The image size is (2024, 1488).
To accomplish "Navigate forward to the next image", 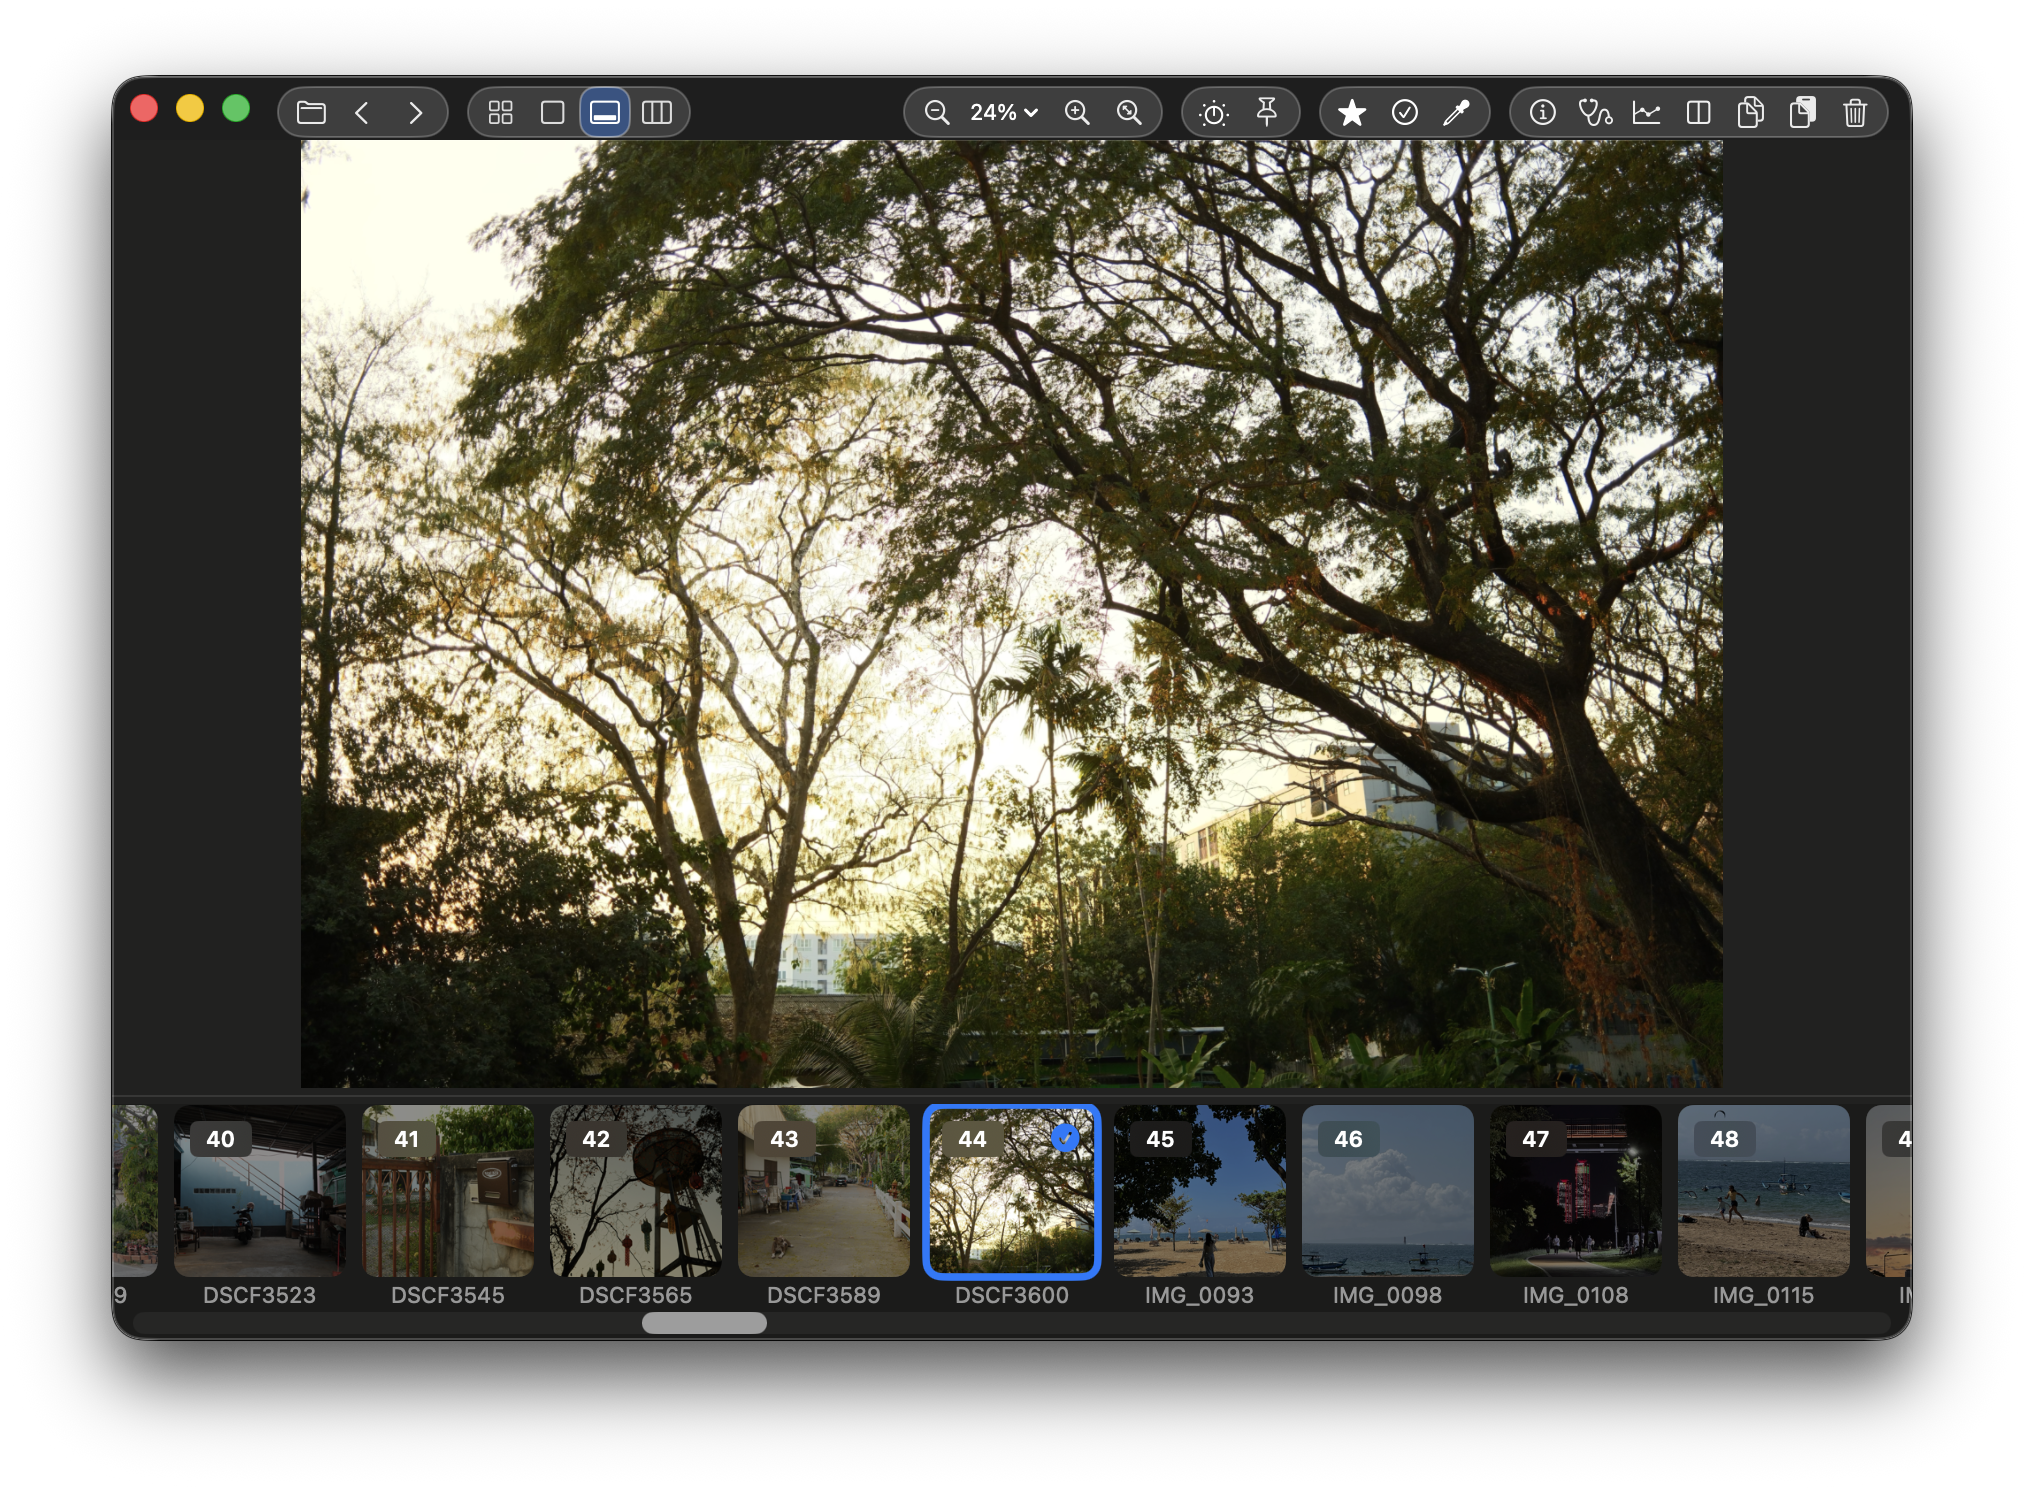I will [x=416, y=112].
